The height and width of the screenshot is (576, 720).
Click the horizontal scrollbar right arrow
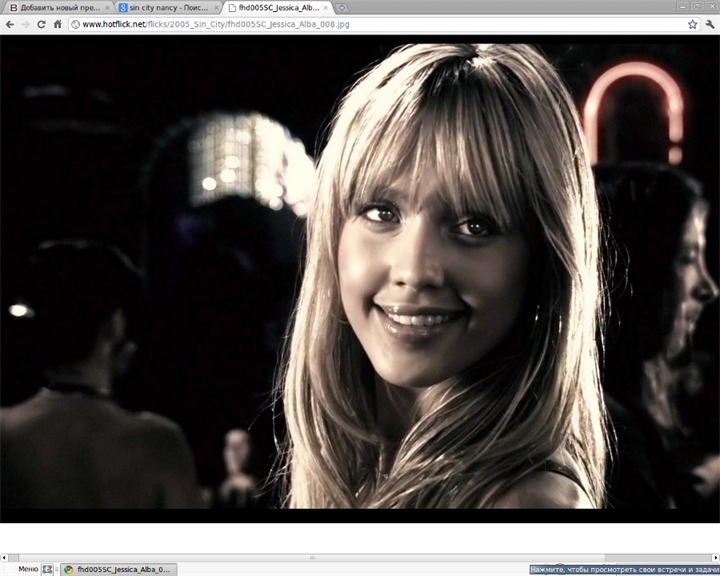[x=716, y=558]
